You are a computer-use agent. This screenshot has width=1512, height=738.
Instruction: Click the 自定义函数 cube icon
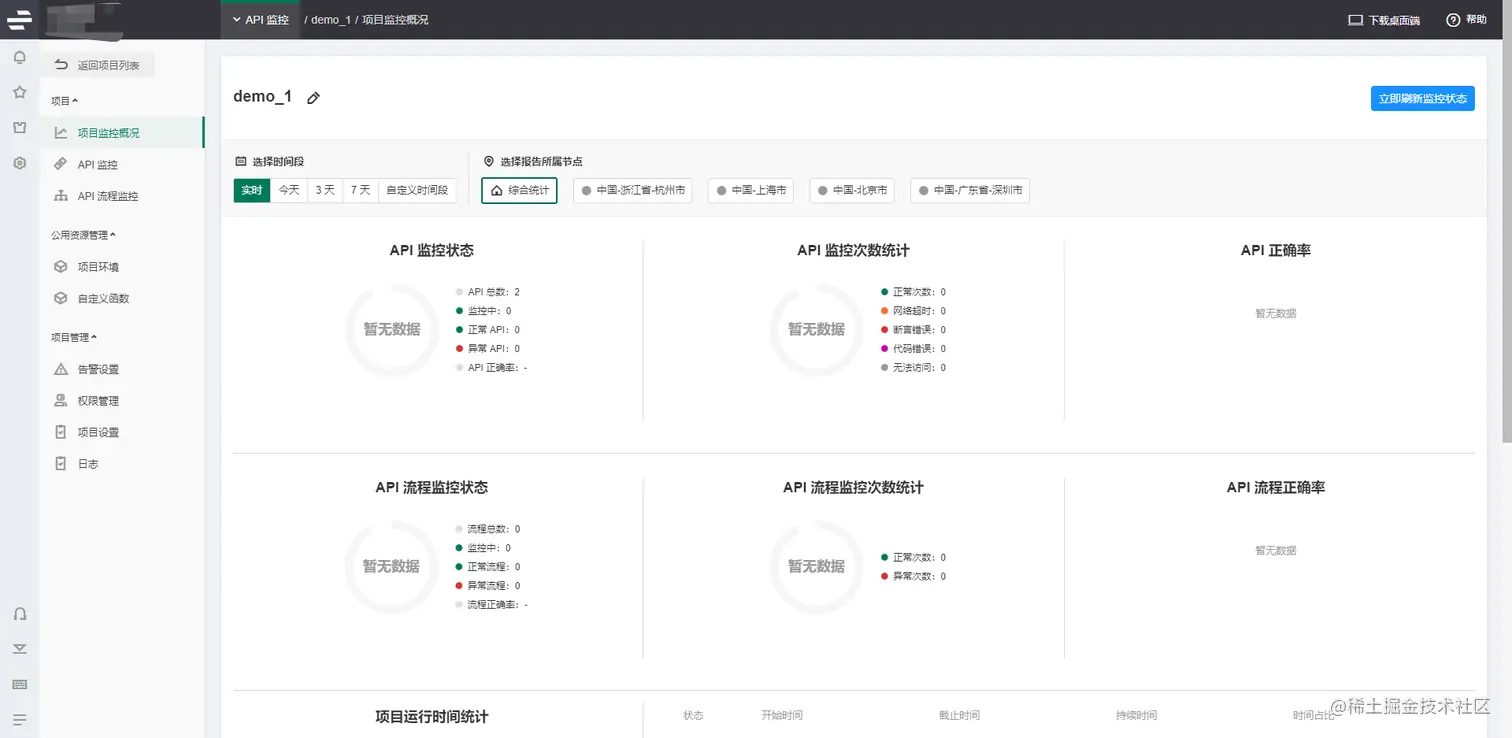click(x=61, y=298)
